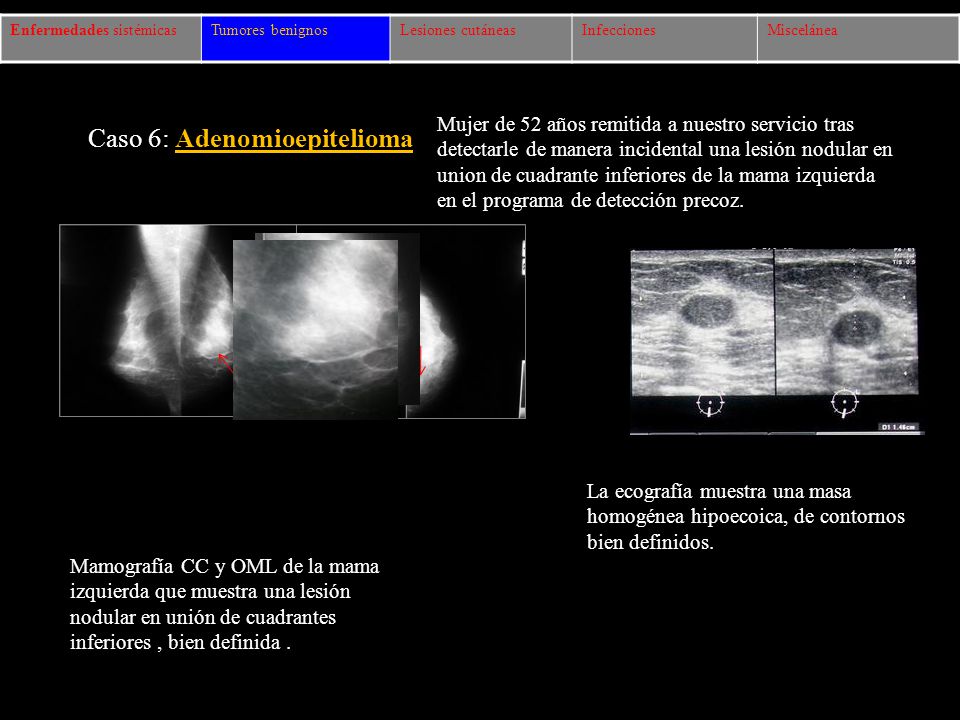Follow the Adenomioepitelioma hyperlink
This screenshot has width=960, height=720.
click(x=294, y=139)
